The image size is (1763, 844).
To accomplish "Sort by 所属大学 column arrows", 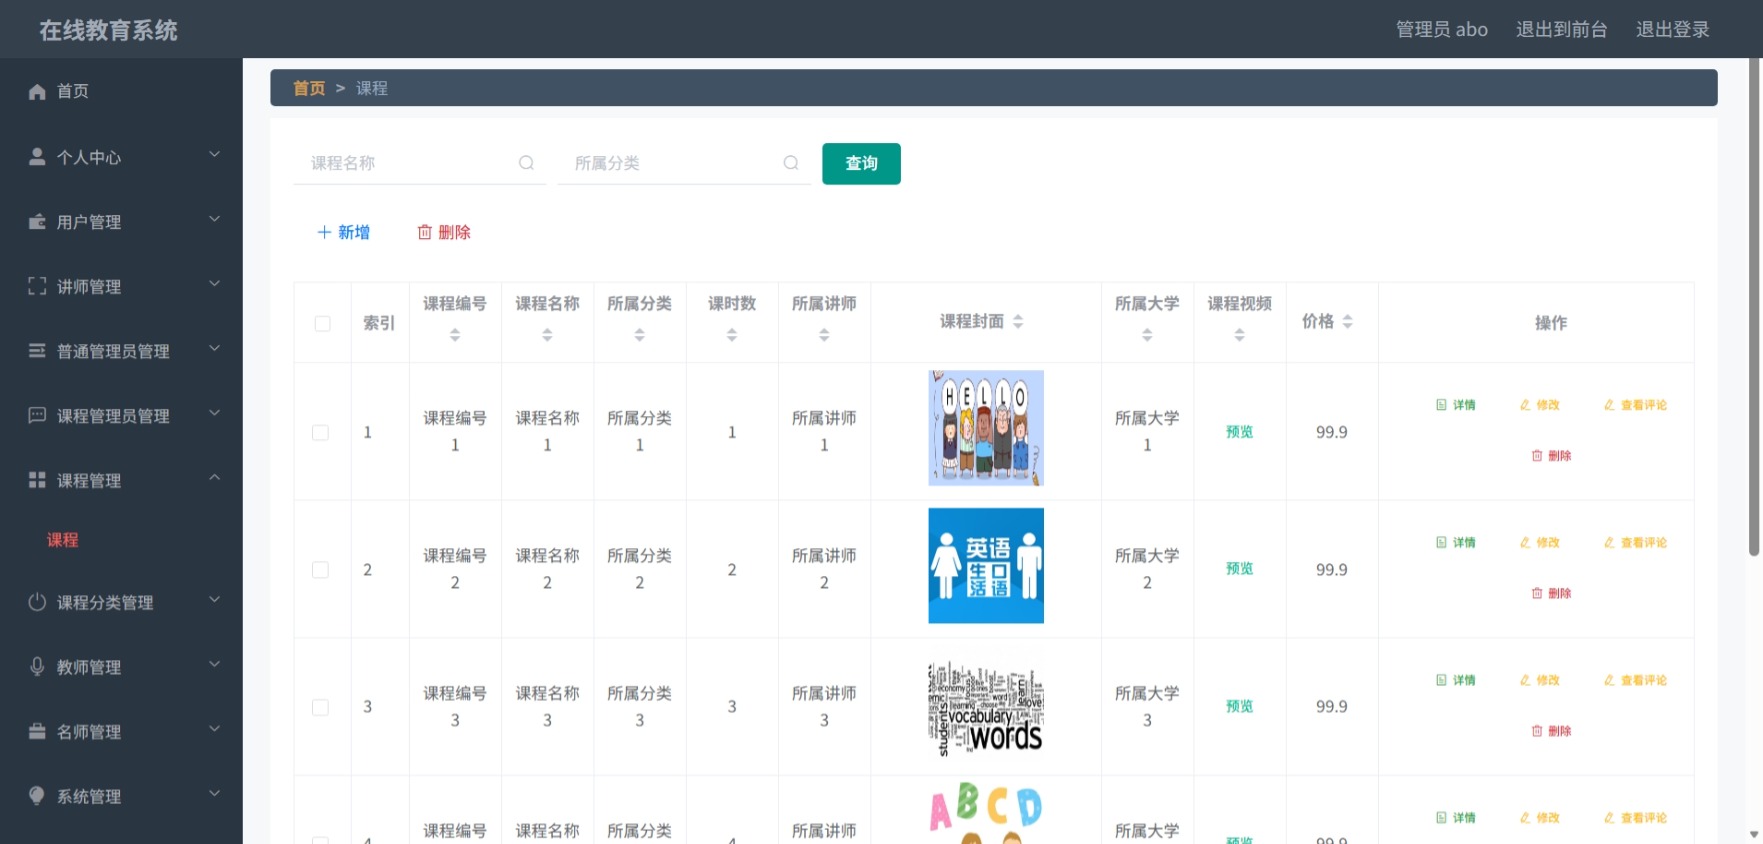I will tap(1147, 336).
